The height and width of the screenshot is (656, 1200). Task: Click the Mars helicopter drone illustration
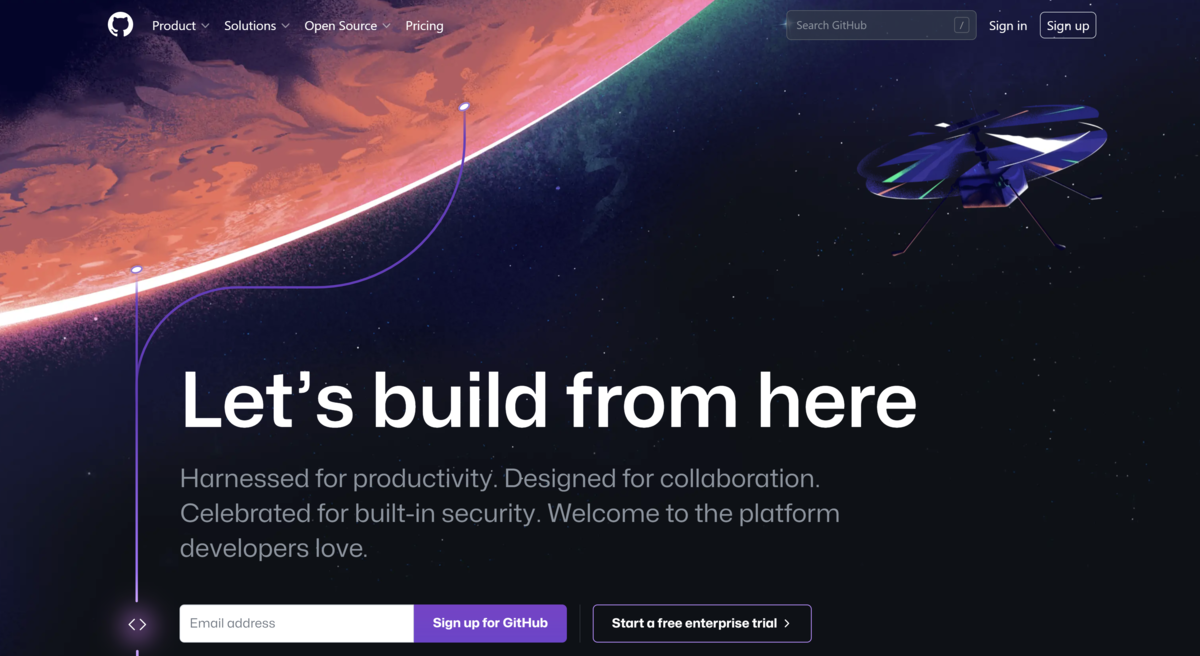click(x=982, y=172)
